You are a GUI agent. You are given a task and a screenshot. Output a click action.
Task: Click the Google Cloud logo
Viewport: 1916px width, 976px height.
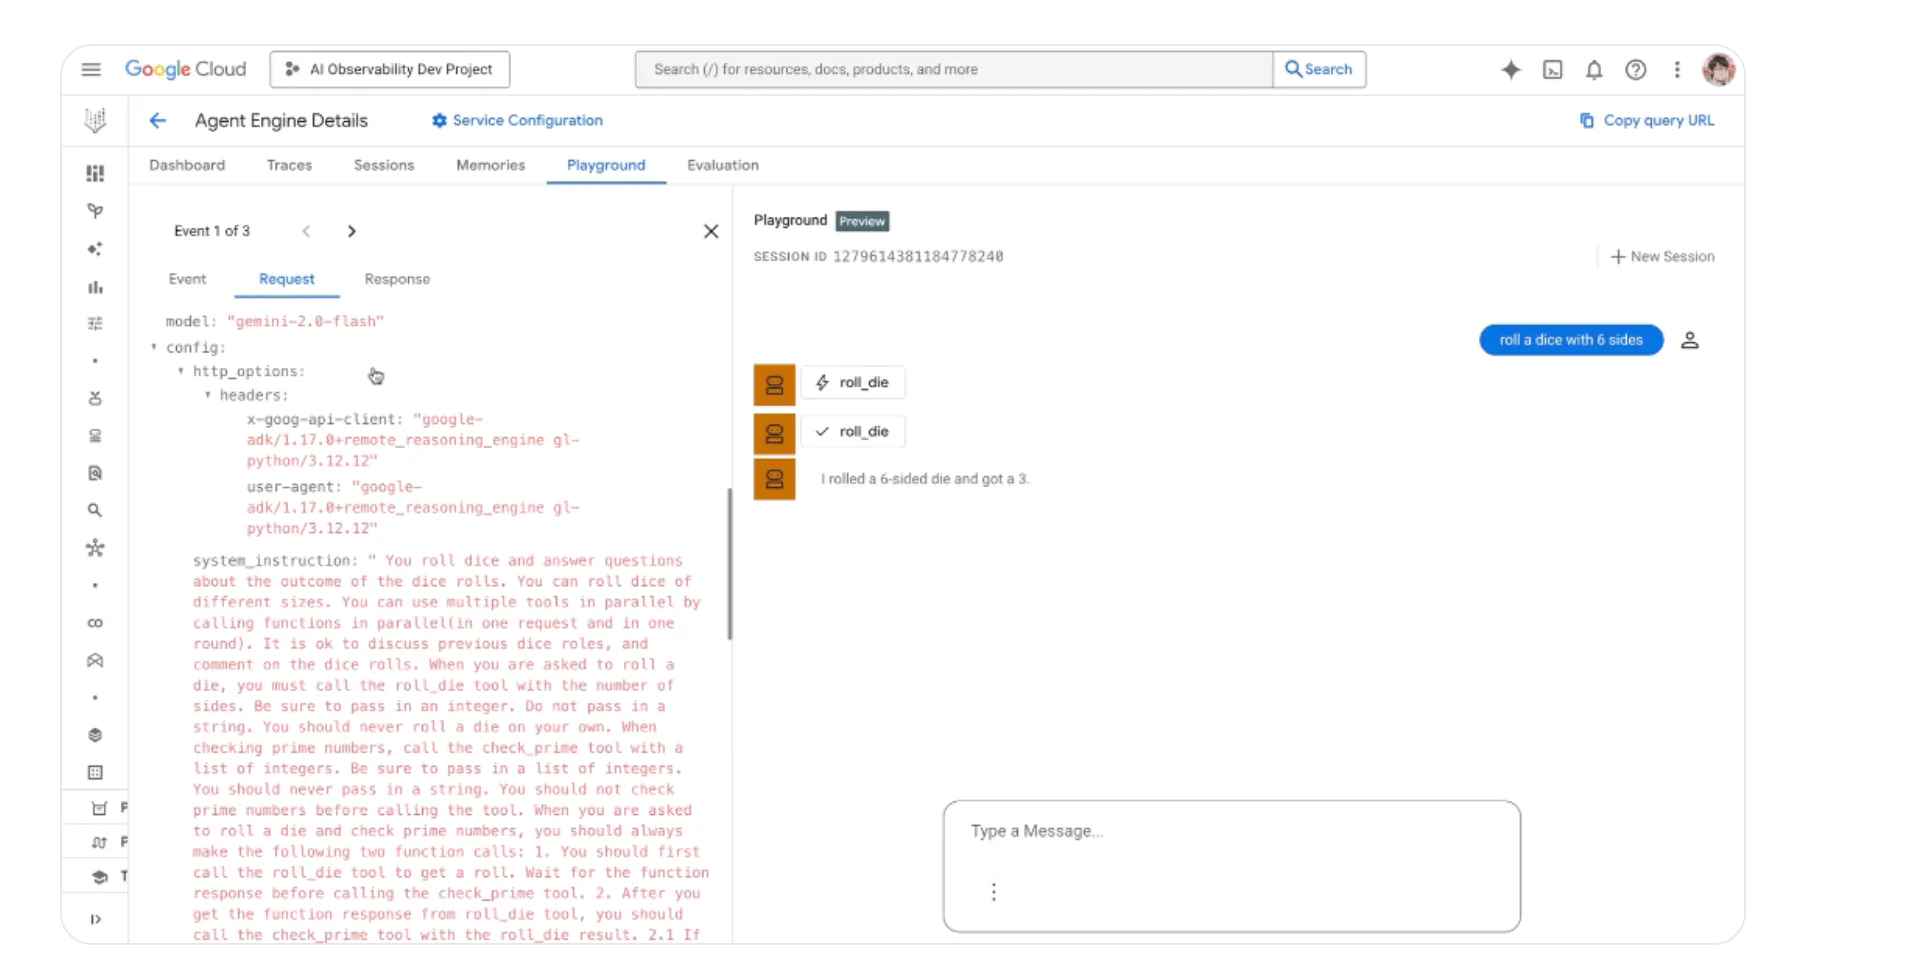[185, 69]
